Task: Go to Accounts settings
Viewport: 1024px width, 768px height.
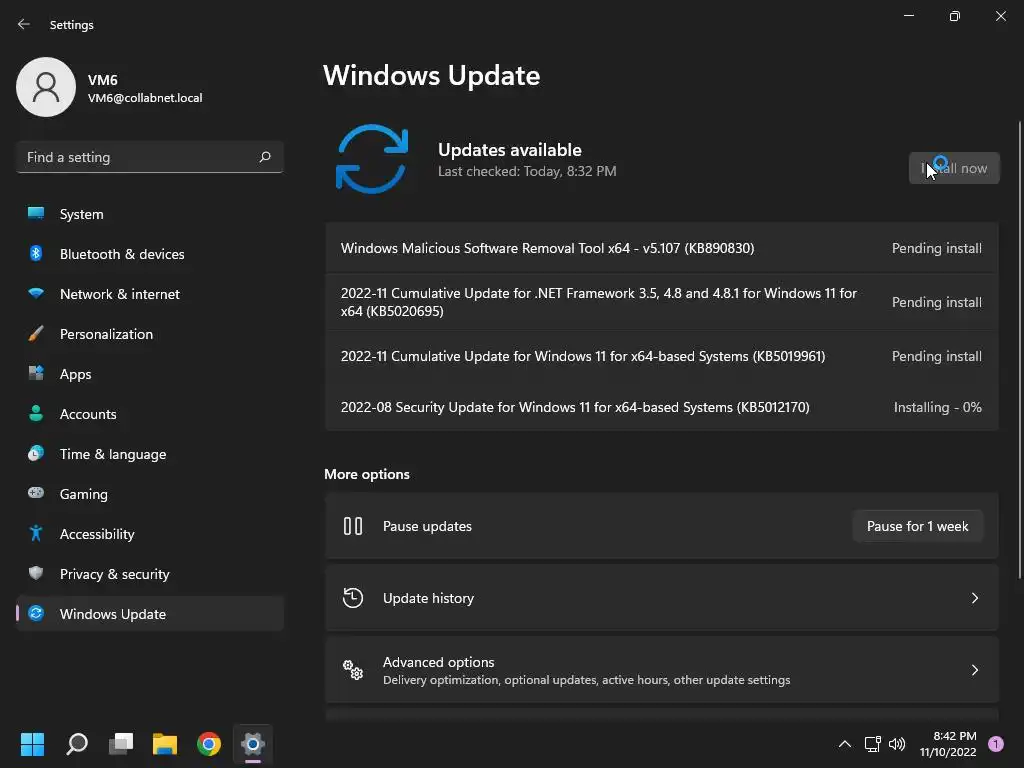Action: [x=150, y=413]
